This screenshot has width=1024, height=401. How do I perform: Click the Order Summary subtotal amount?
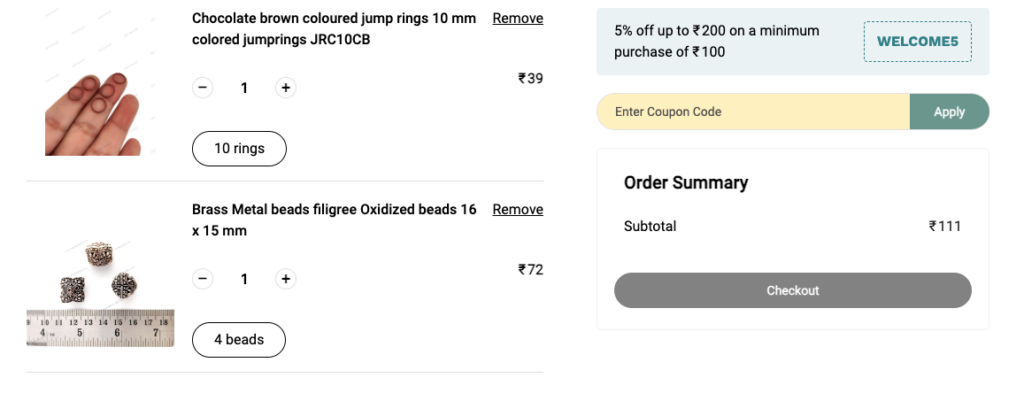944,226
